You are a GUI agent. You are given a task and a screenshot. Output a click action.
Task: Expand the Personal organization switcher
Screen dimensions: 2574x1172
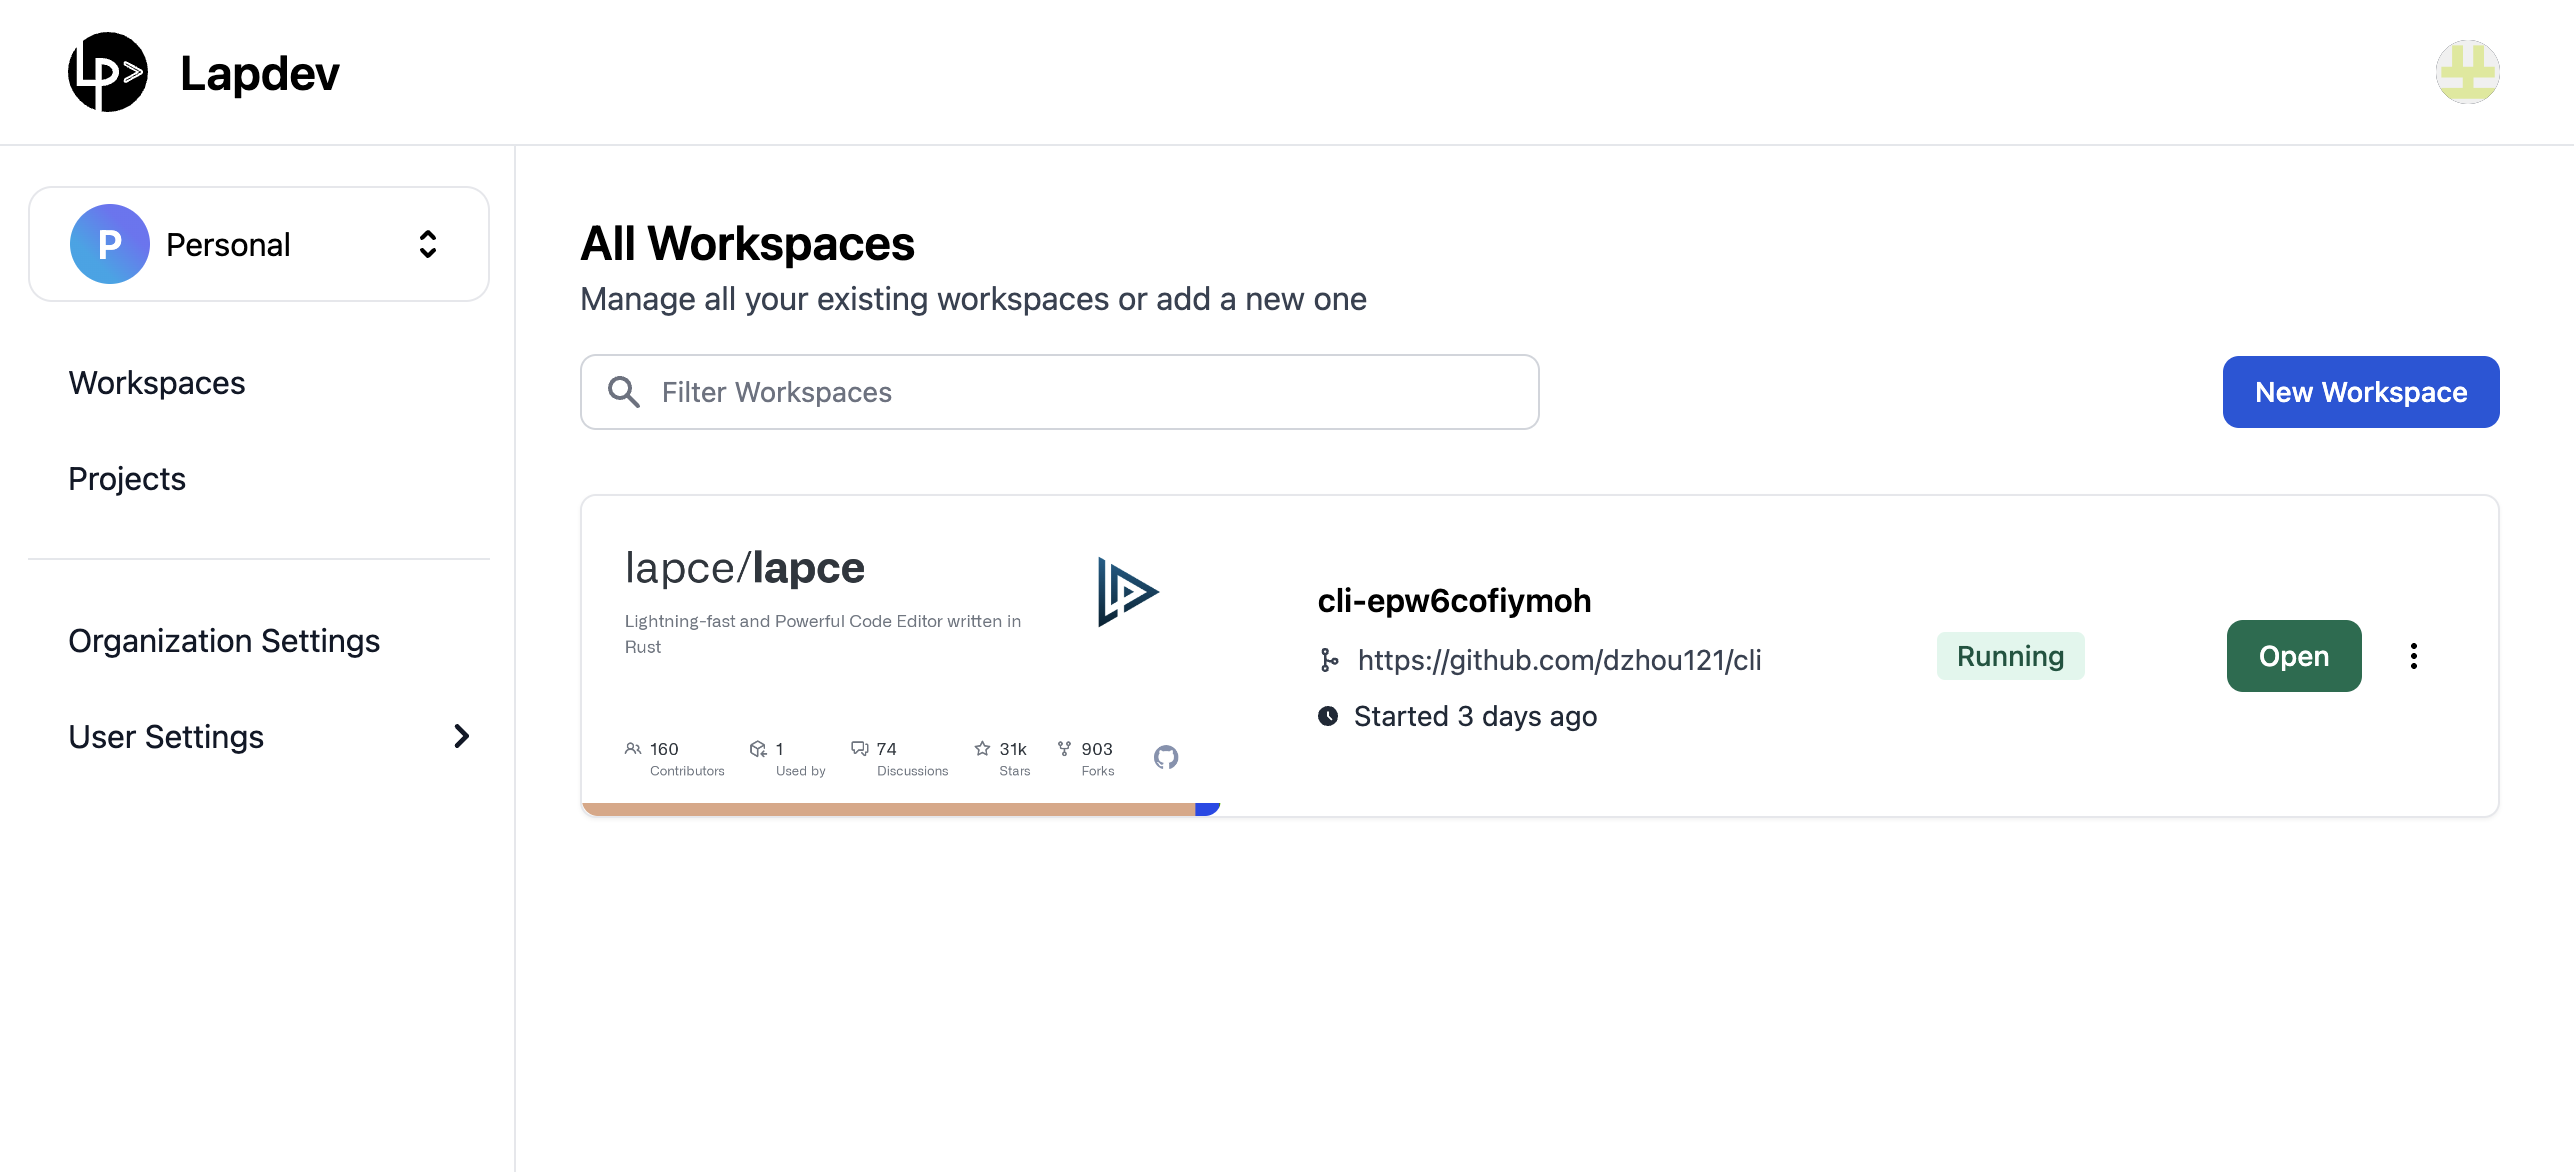[x=428, y=244]
